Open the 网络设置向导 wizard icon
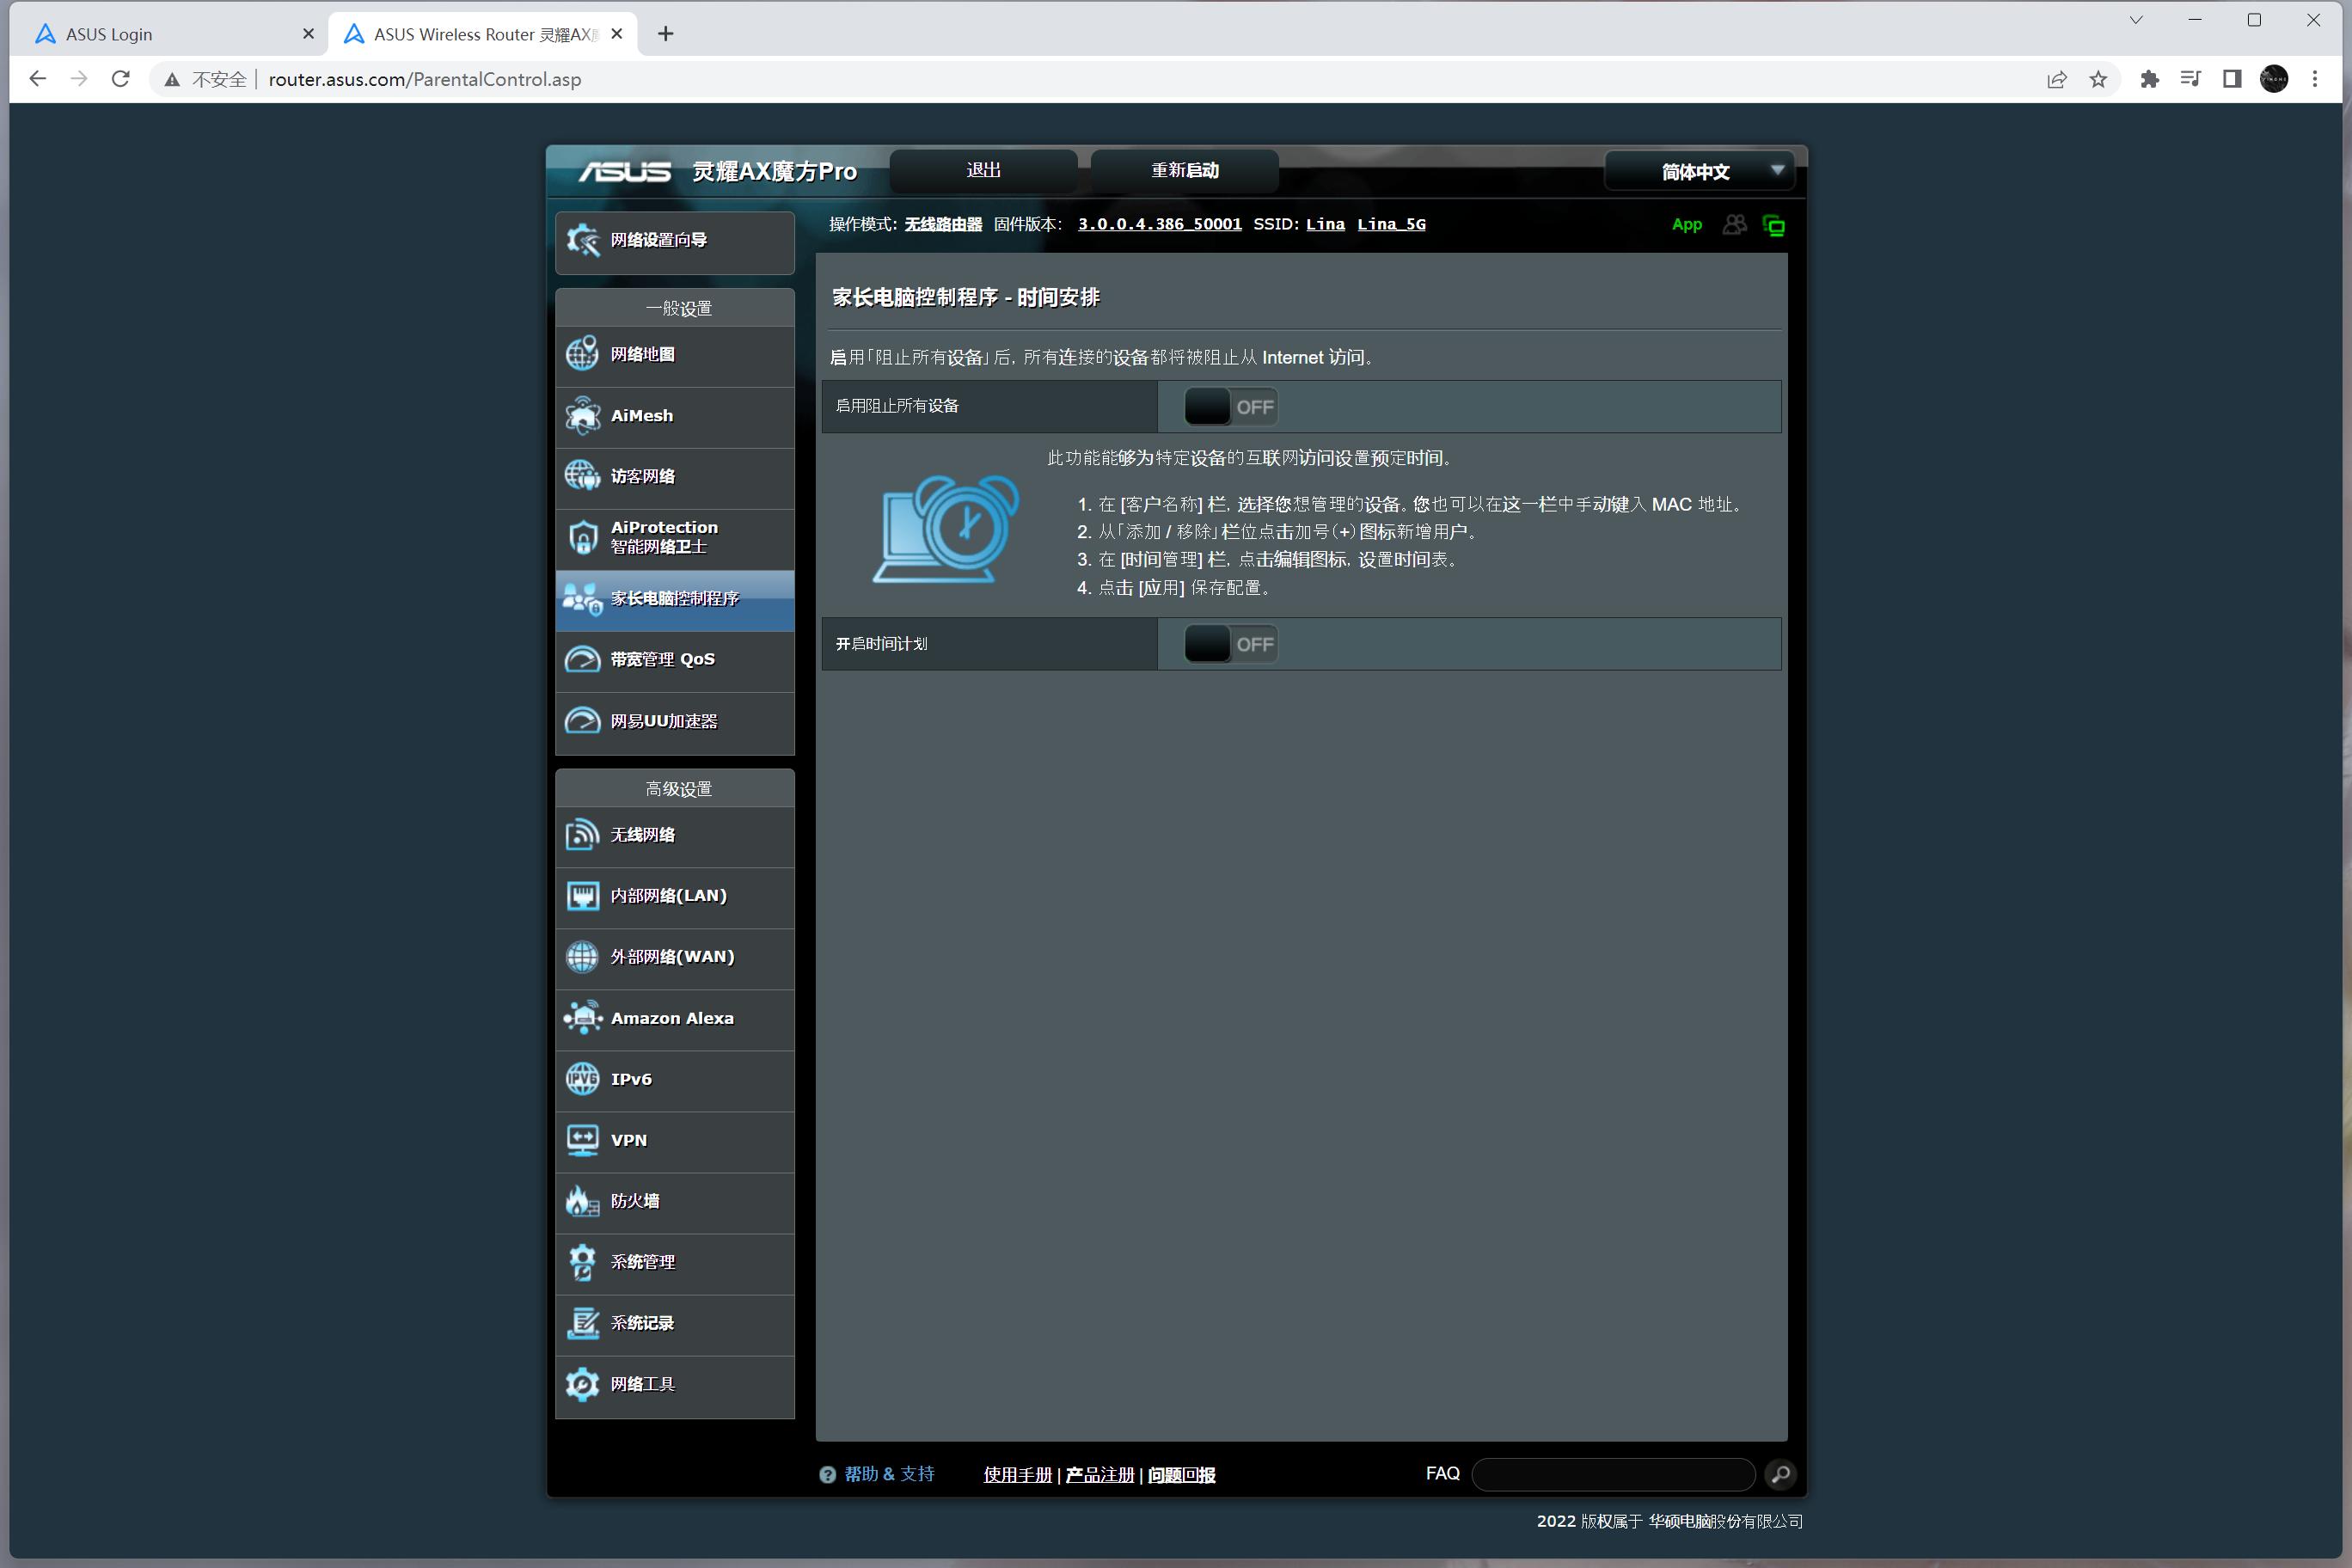The image size is (2352, 1568). click(x=582, y=240)
